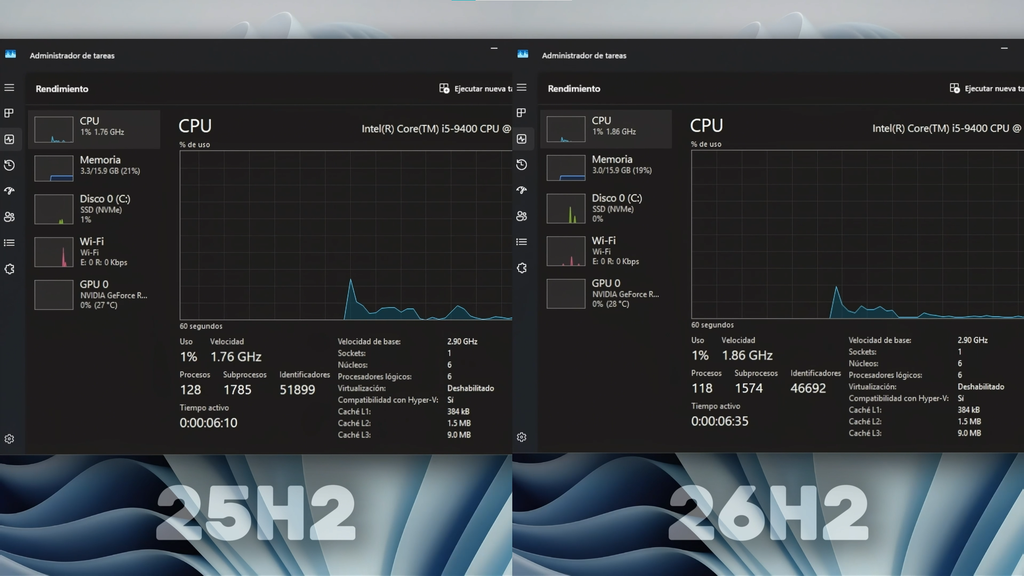Viewport: 1024px width, 576px height.
Task: Click threads value '1785'
Action: pyautogui.click(x=237, y=390)
